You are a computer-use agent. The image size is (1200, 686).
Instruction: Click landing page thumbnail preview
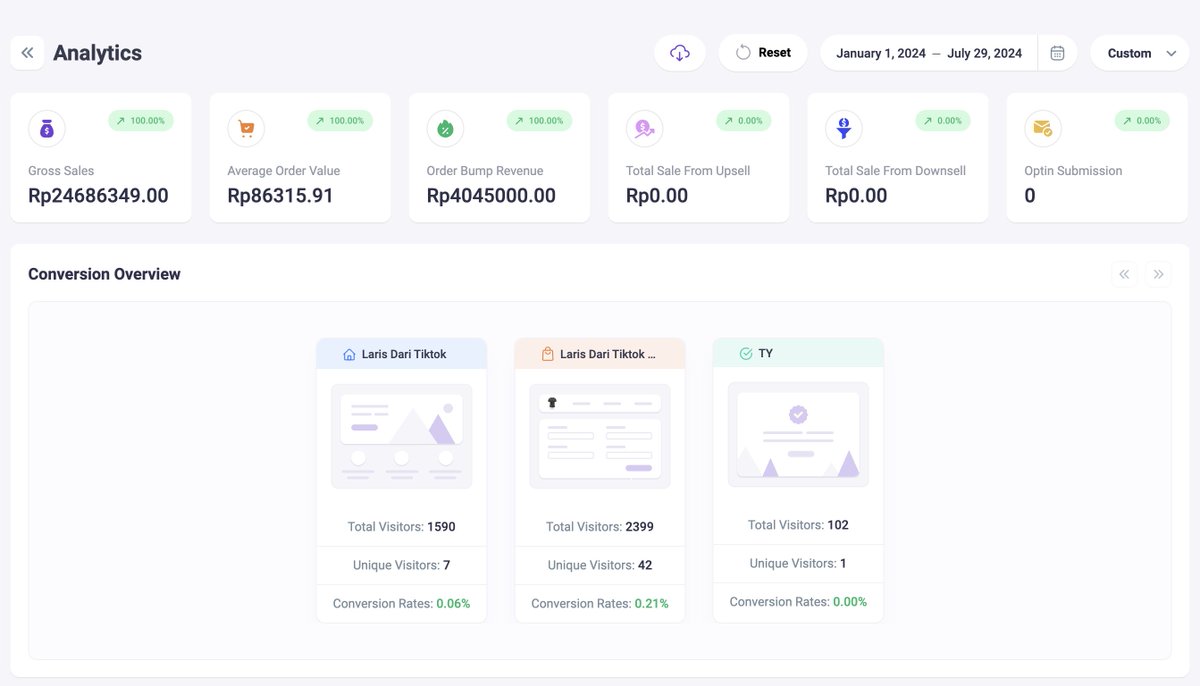[x=402, y=436]
